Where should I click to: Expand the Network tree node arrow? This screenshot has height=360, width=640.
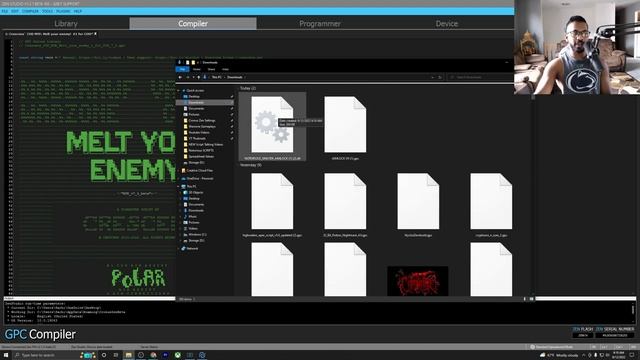click(x=179, y=249)
